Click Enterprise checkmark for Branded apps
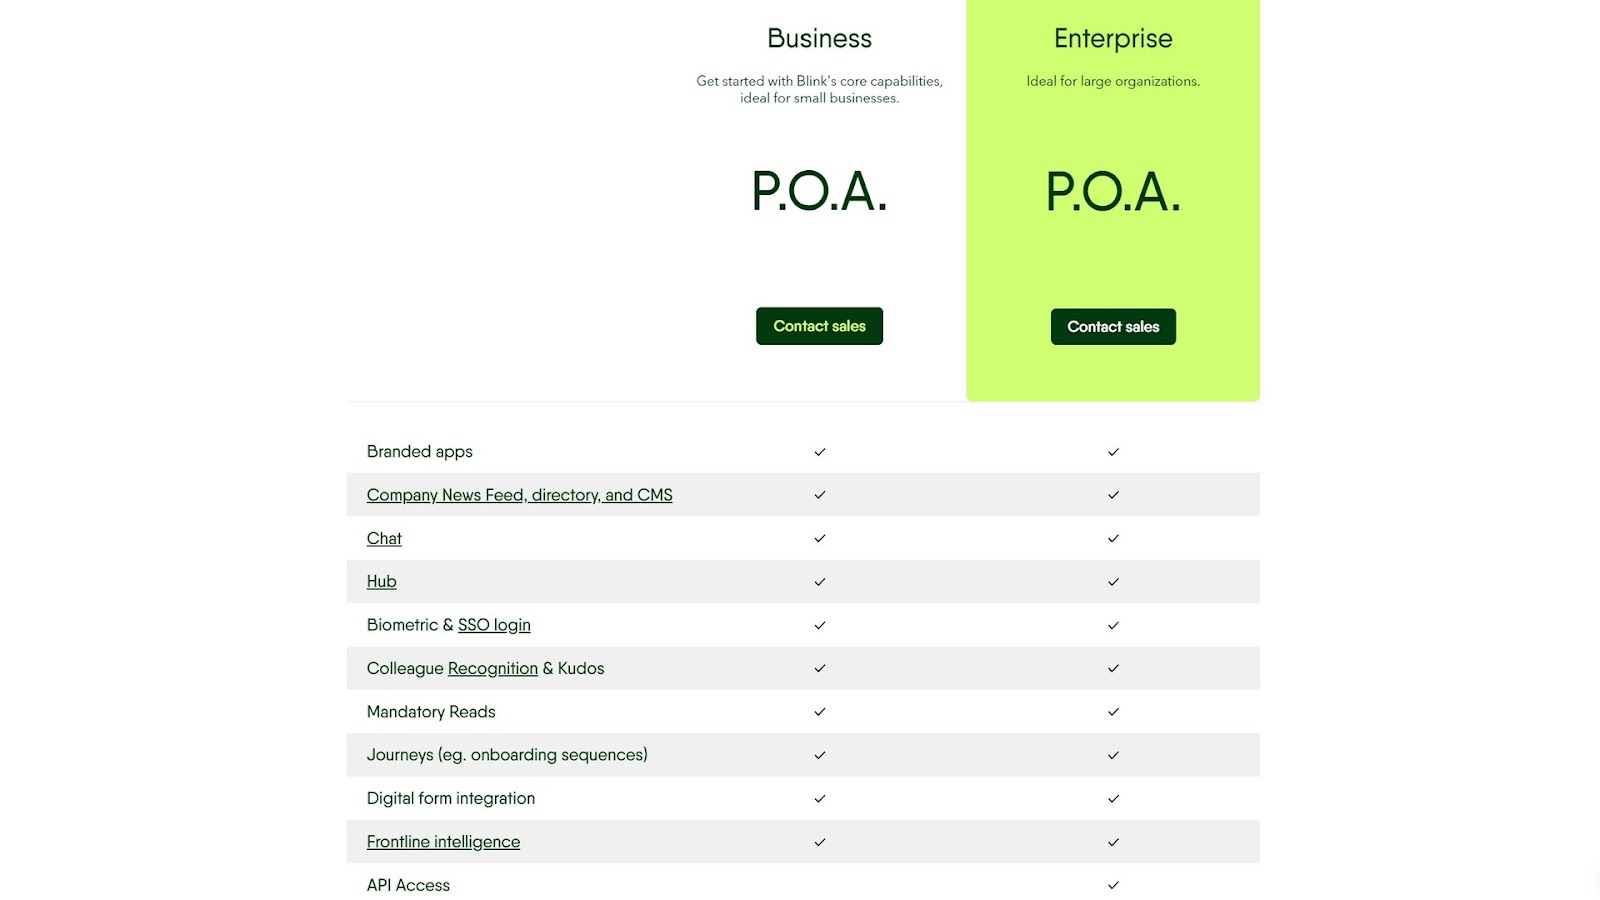This screenshot has width=1600, height=900. pyautogui.click(x=1113, y=452)
